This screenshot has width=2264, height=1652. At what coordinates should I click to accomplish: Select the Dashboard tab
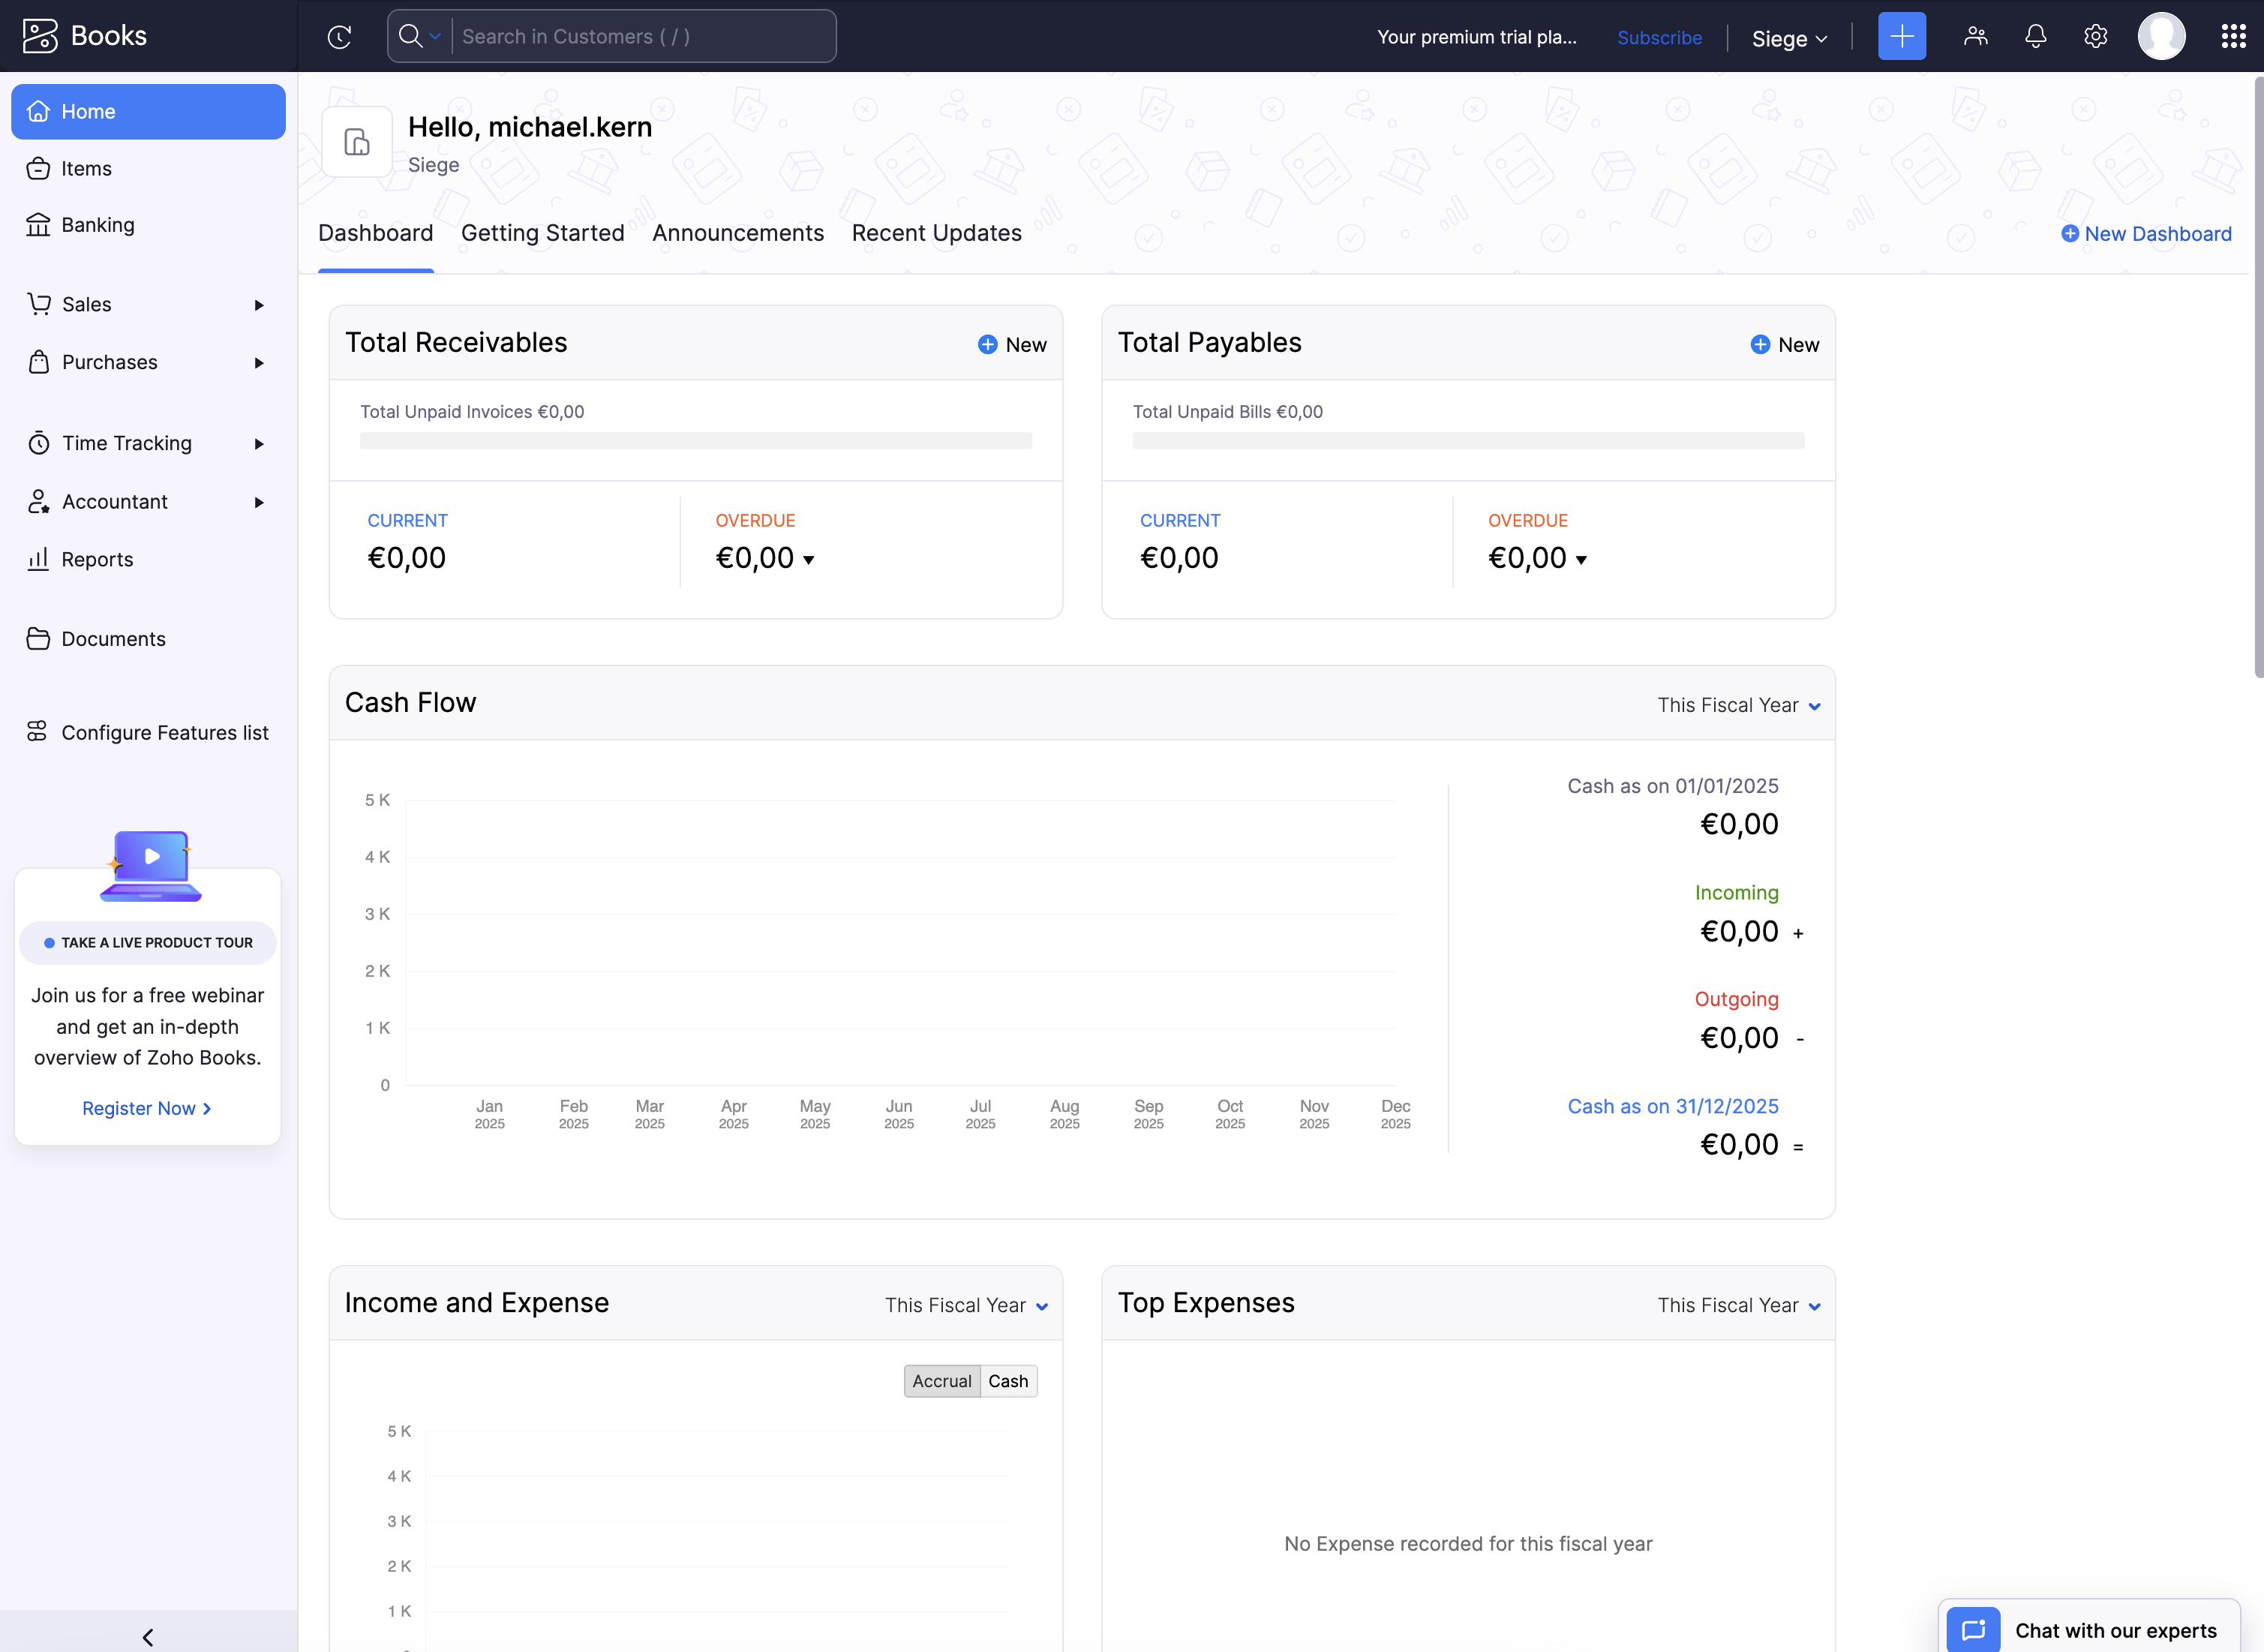point(375,233)
